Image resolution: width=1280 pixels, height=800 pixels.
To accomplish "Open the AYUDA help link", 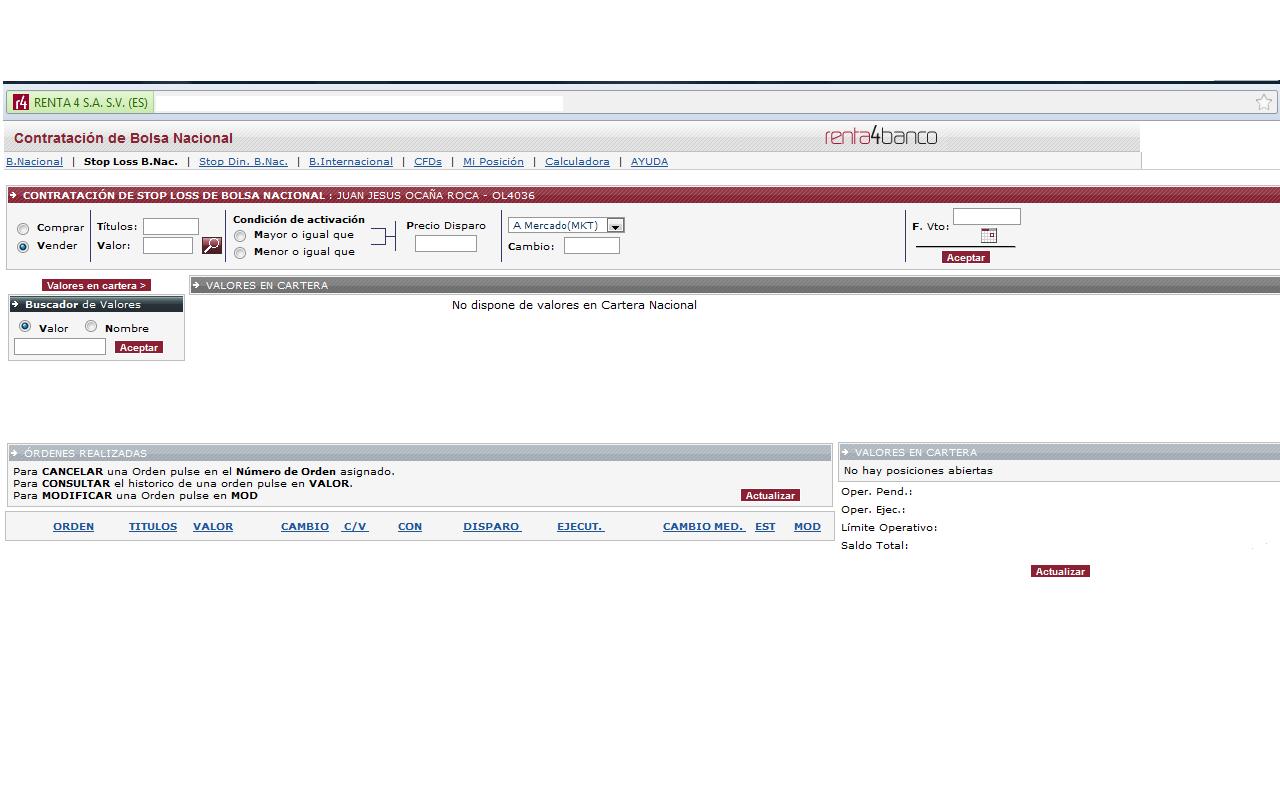I will (x=649, y=161).
